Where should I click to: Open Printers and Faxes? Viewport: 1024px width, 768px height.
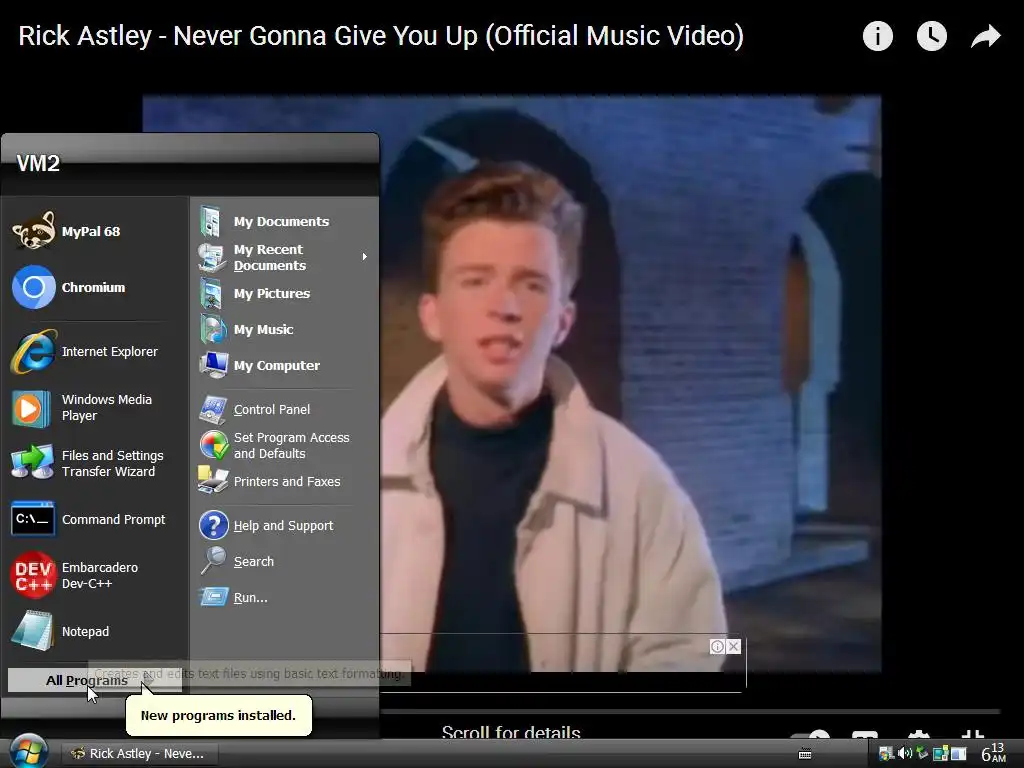pos(285,481)
